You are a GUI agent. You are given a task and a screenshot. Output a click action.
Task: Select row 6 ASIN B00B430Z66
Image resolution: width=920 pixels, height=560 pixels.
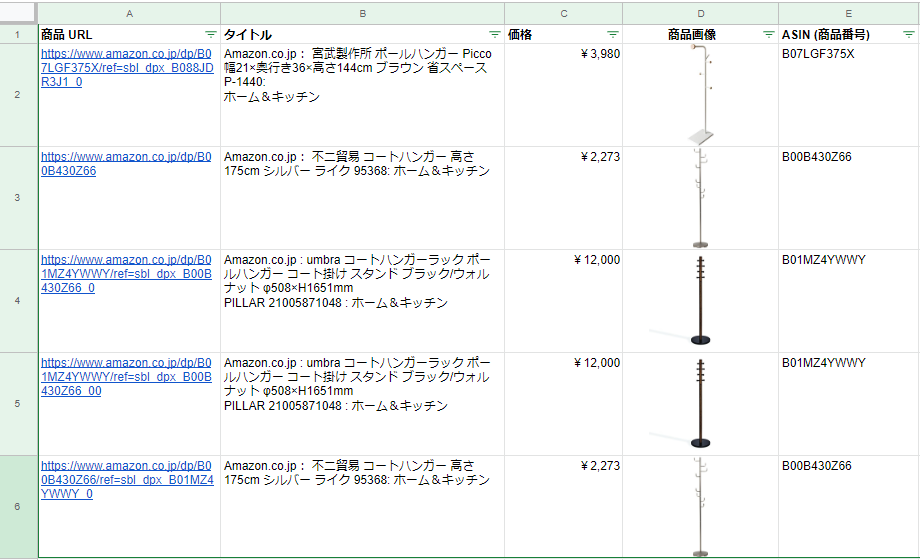[848, 507]
